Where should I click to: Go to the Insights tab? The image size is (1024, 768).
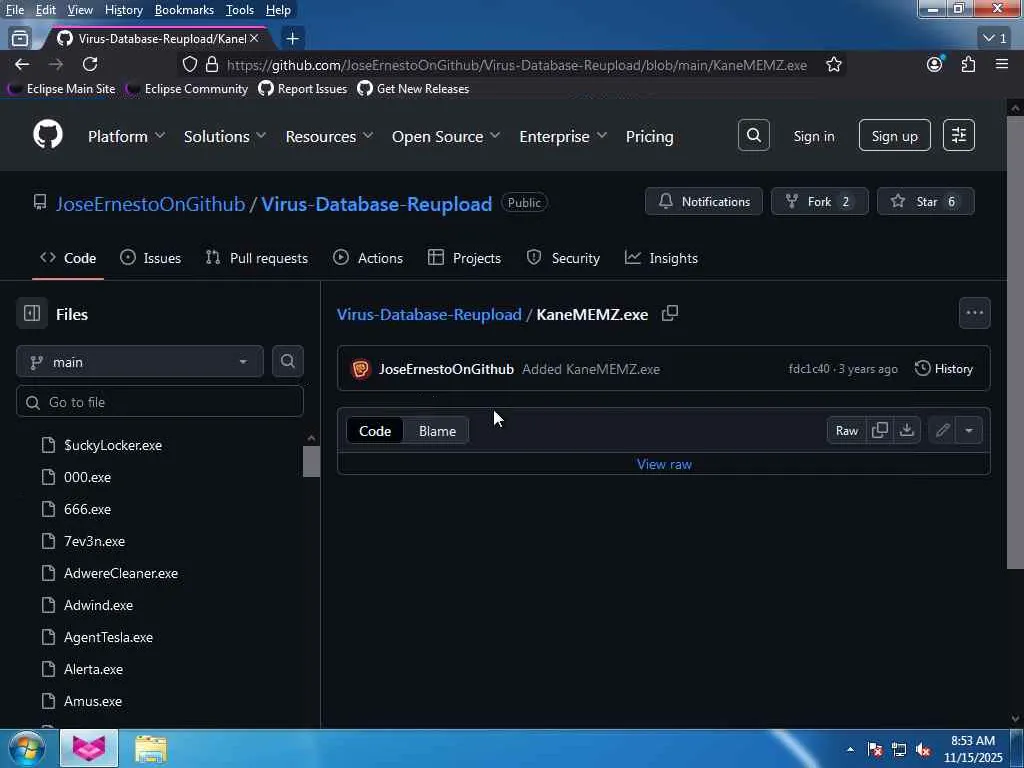pos(661,258)
